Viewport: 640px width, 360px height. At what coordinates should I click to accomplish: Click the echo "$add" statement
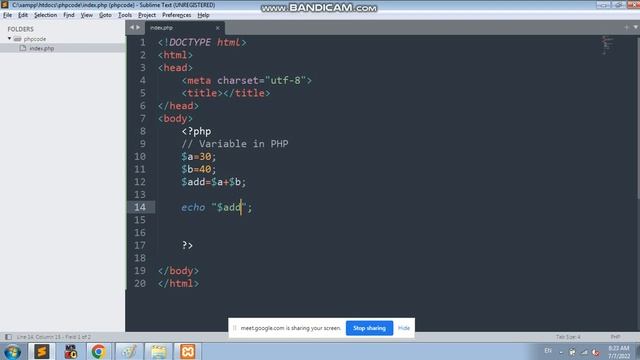217,207
